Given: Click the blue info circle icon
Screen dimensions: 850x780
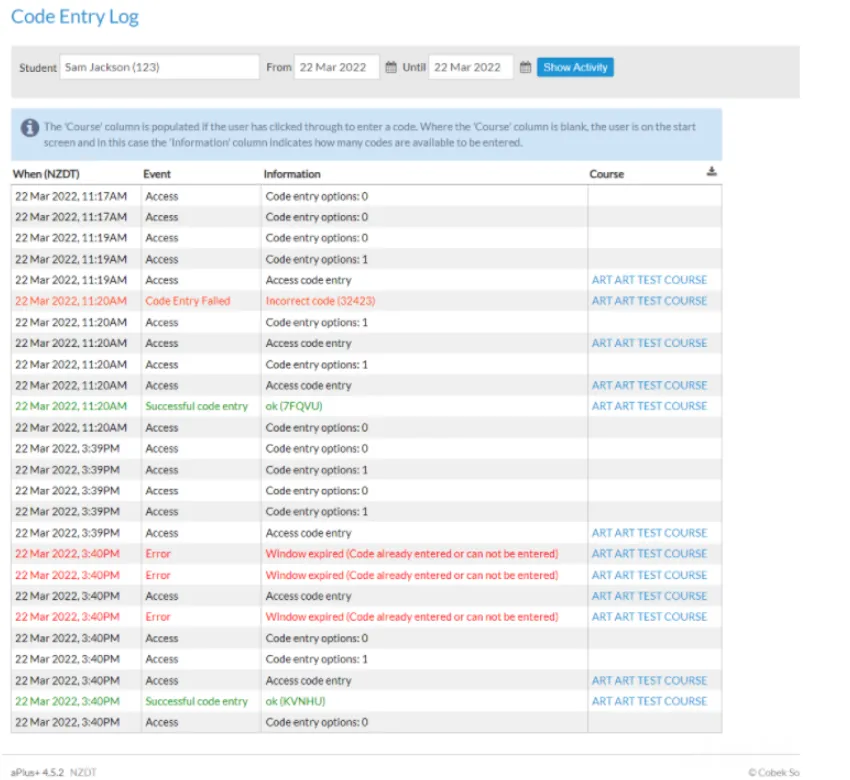Looking at the screenshot, I should (30, 128).
